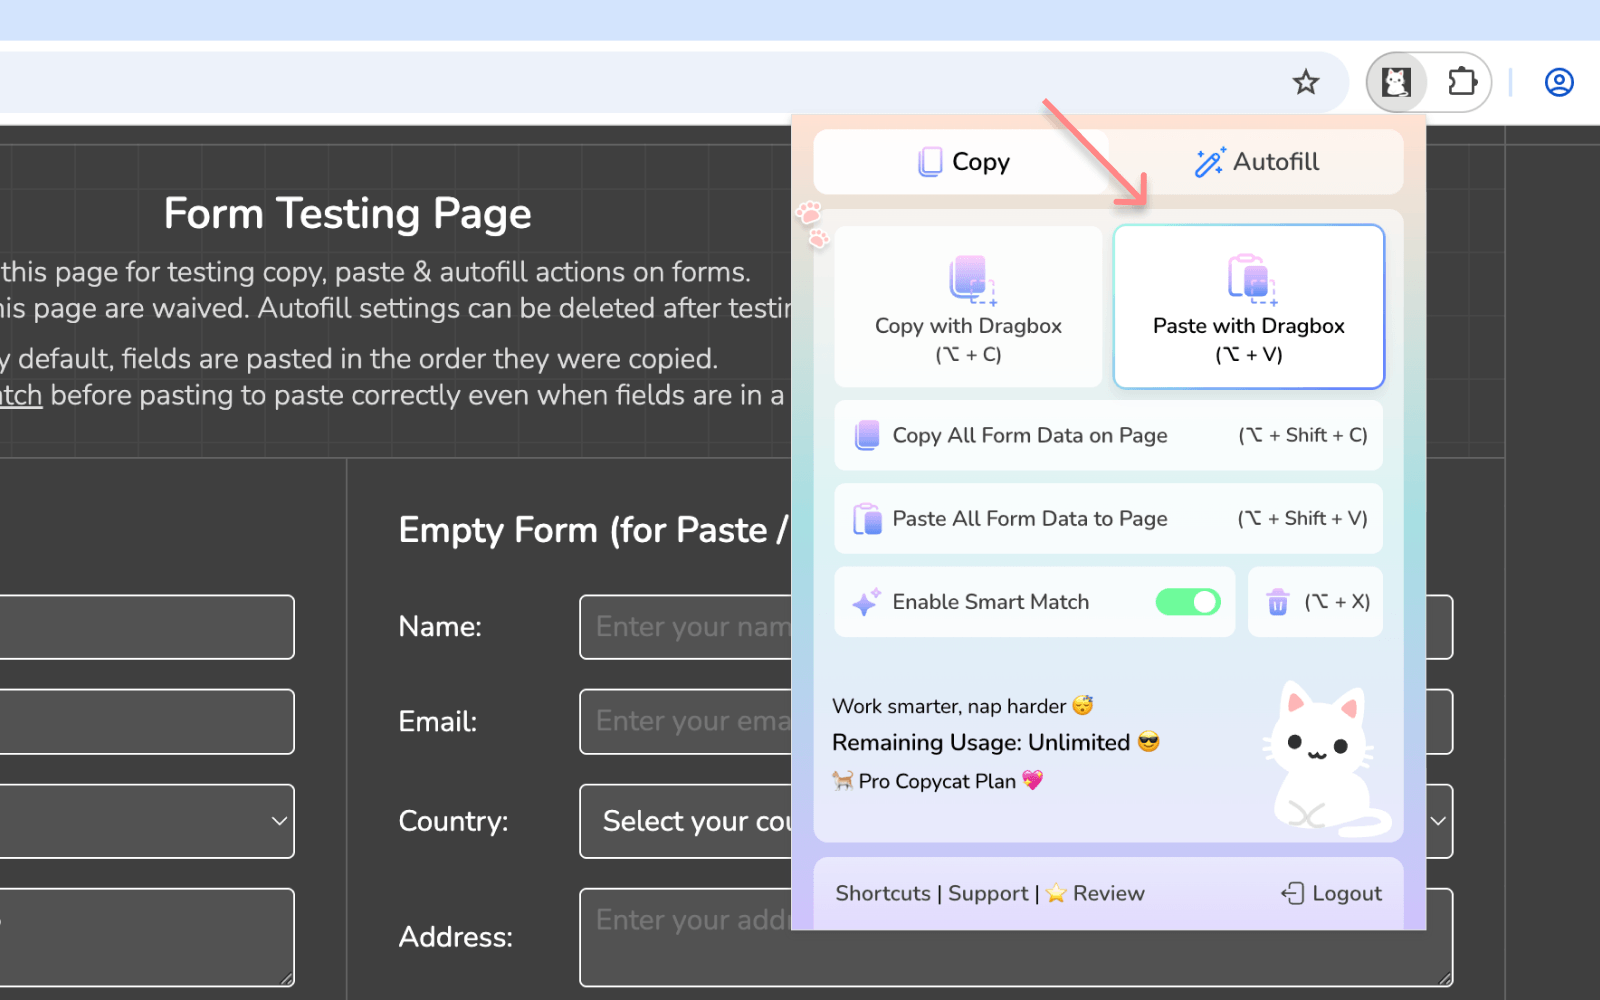The width and height of the screenshot is (1600, 1000).
Task: Open the Chrome extensions puzzle icon
Action: 1462,82
